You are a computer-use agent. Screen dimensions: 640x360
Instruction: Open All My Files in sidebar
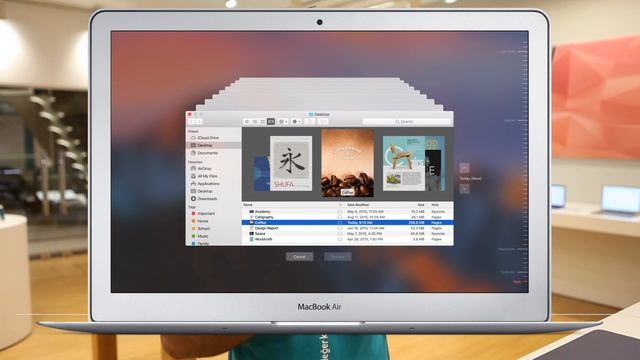coord(213,176)
